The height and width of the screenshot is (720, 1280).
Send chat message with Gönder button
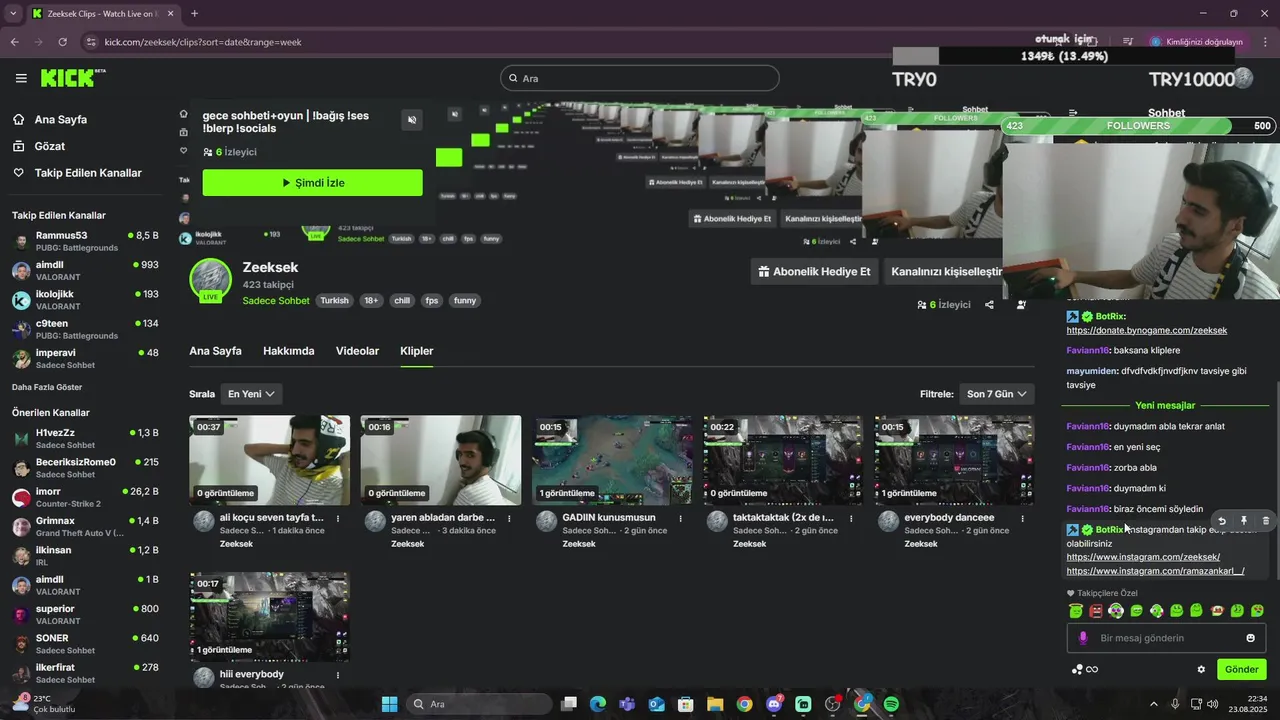(x=1241, y=670)
